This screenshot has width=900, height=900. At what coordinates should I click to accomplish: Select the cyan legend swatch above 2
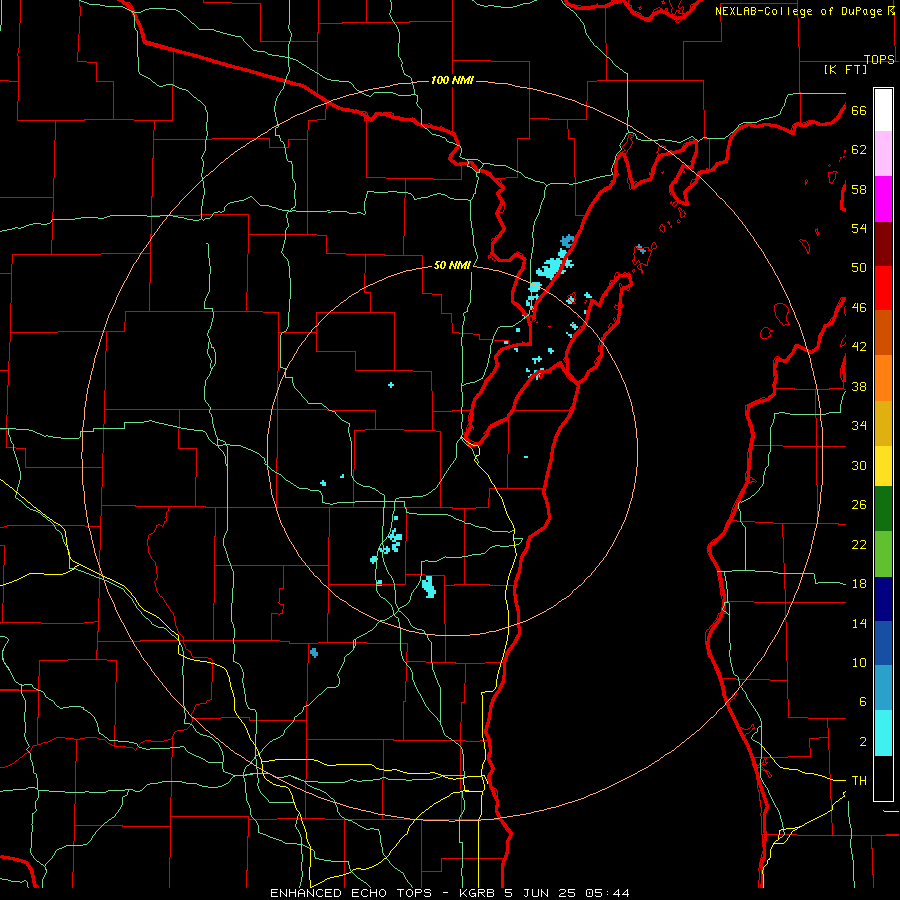883,733
